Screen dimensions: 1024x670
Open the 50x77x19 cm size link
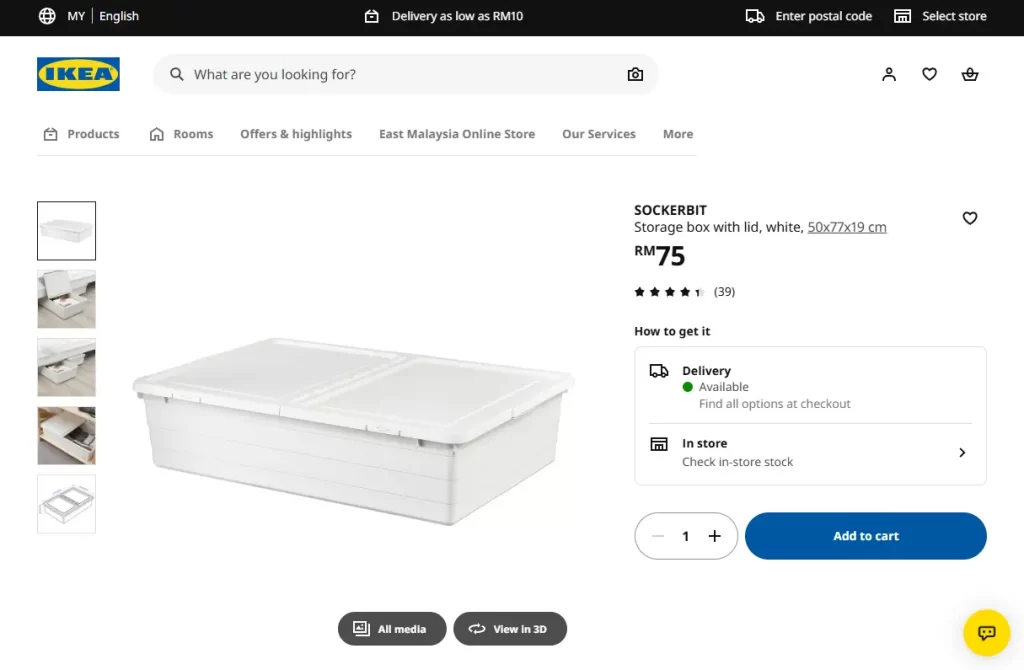tap(847, 227)
